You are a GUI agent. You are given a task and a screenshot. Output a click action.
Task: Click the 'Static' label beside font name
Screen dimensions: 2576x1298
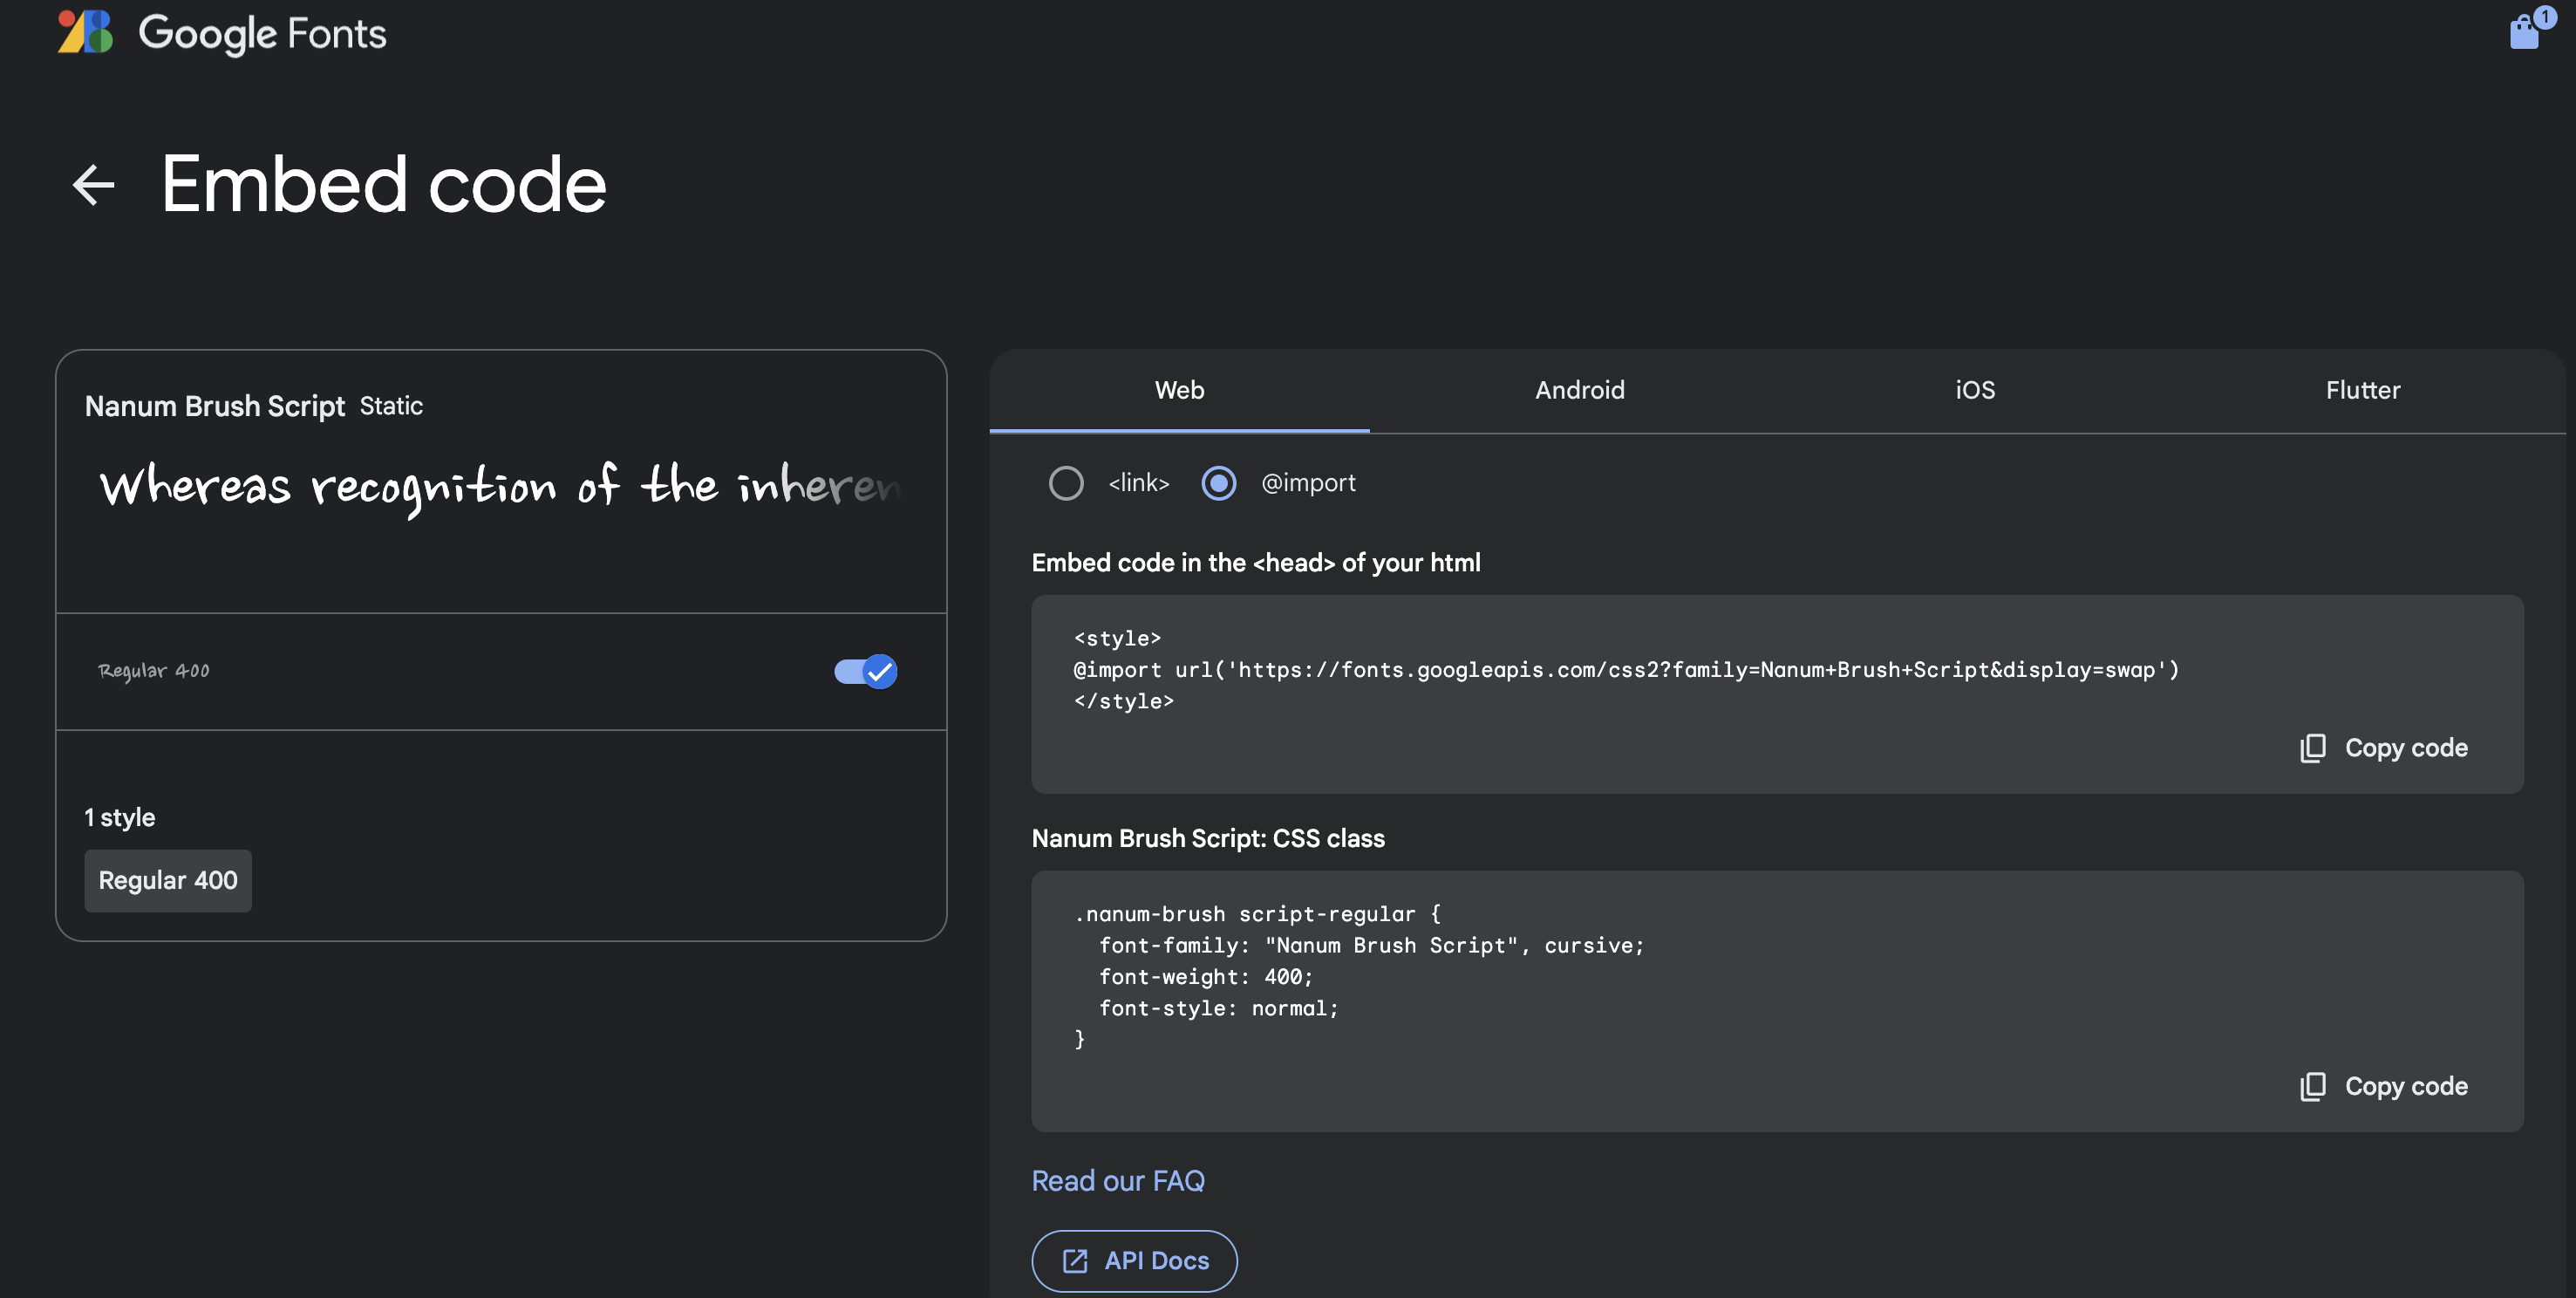[391, 406]
